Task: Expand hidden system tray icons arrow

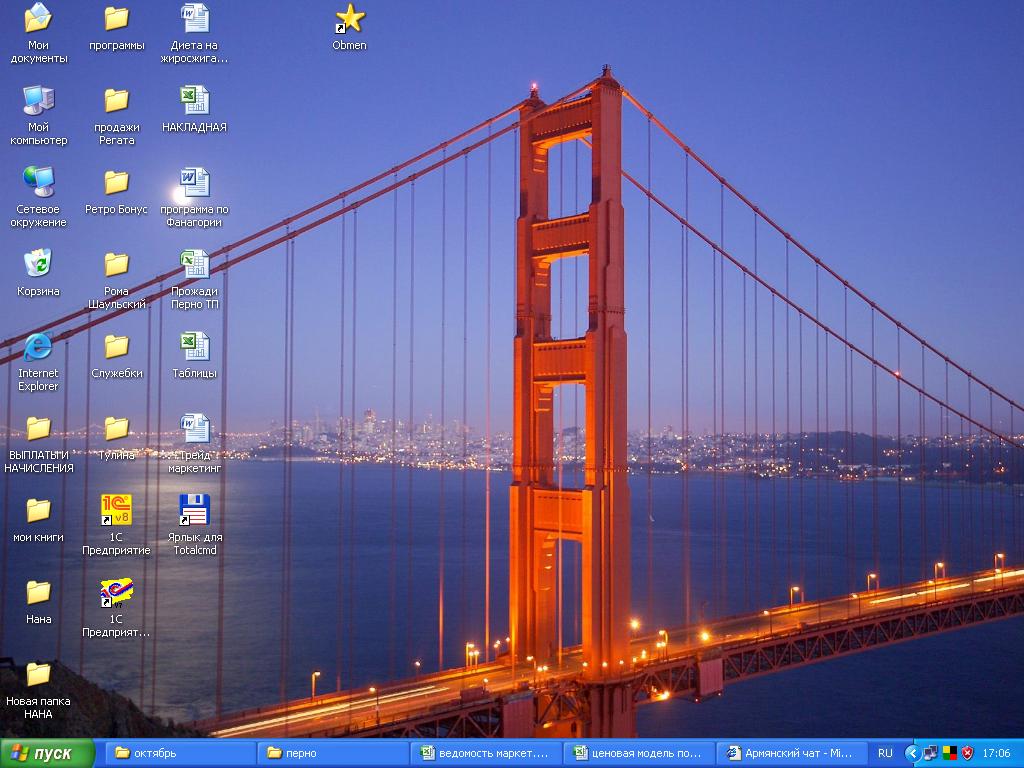Action: pos(912,753)
